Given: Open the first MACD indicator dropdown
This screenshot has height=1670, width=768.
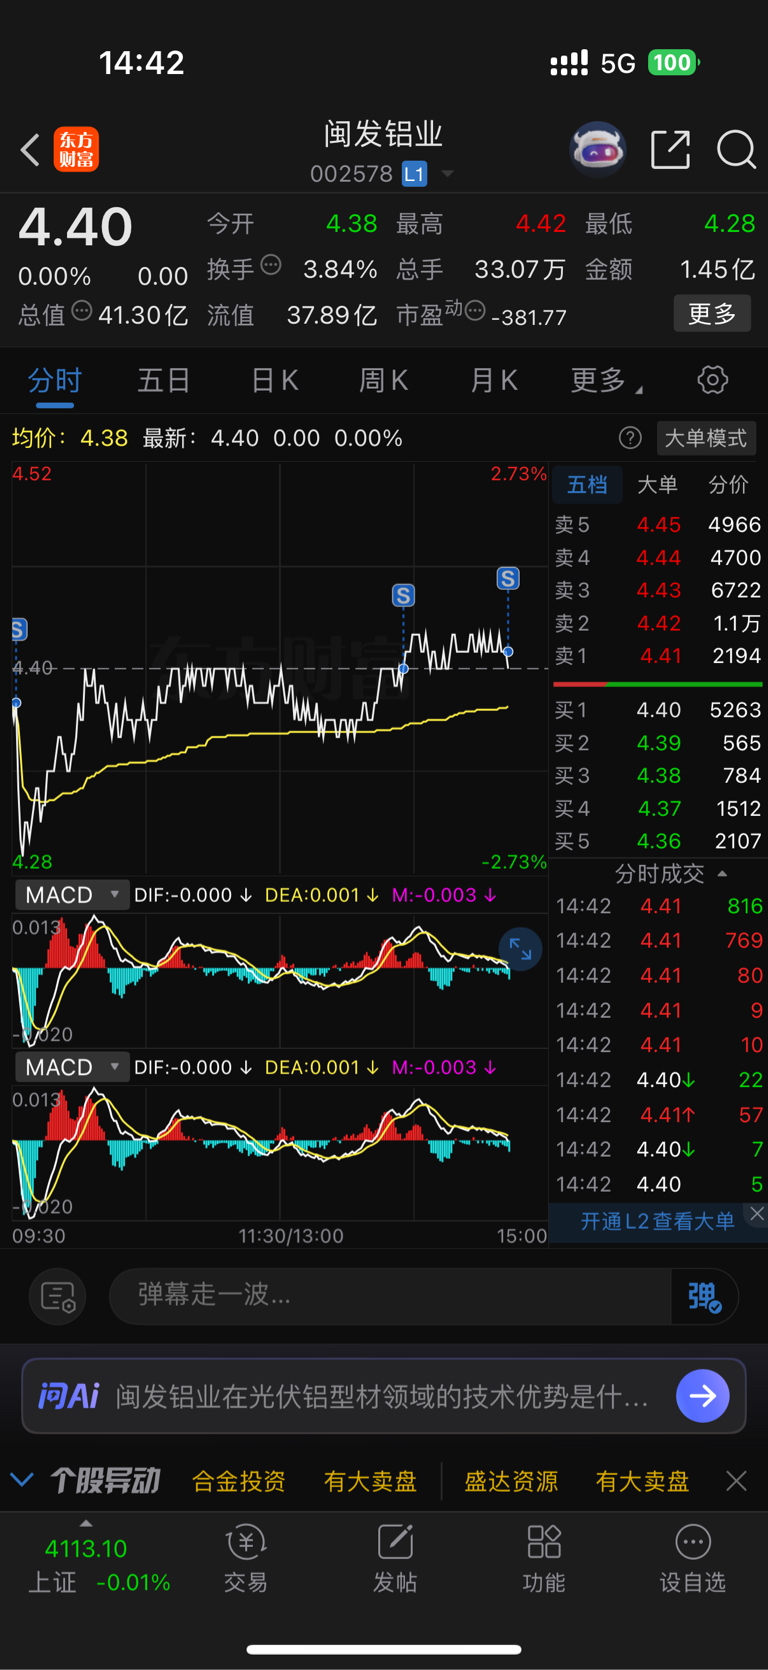Looking at the screenshot, I should [x=72, y=895].
